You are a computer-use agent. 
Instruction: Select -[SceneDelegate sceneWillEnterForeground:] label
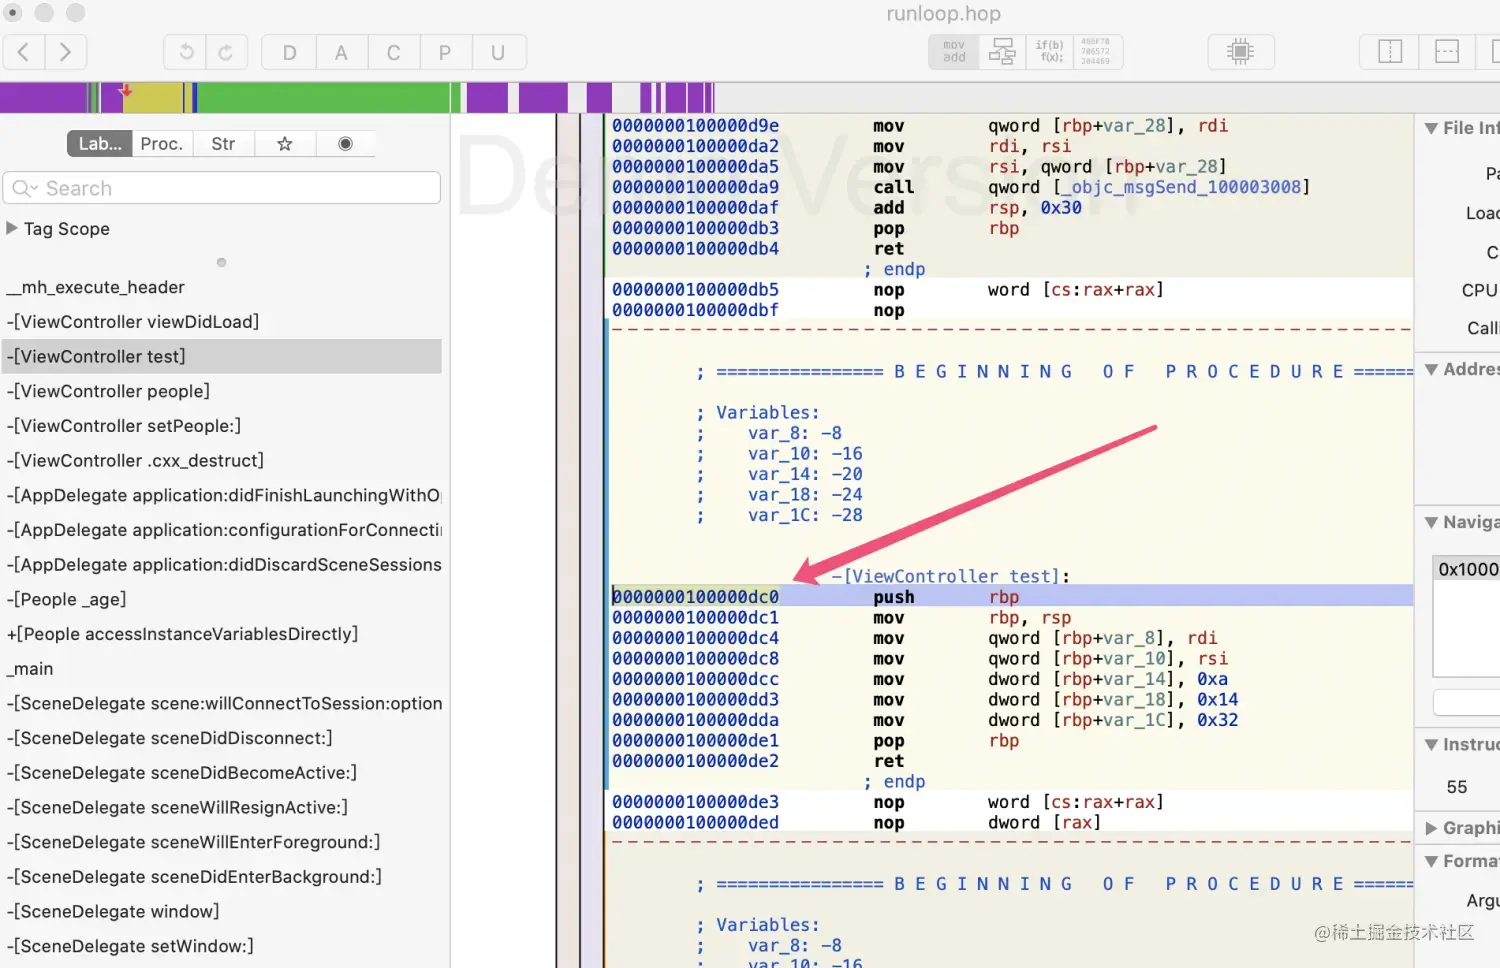coord(221,842)
